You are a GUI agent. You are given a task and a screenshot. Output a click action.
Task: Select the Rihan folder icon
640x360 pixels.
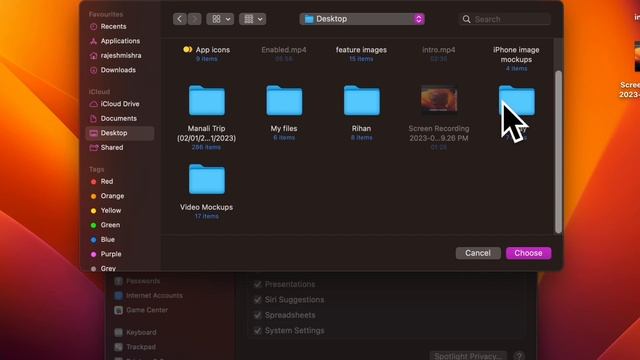[x=362, y=100]
